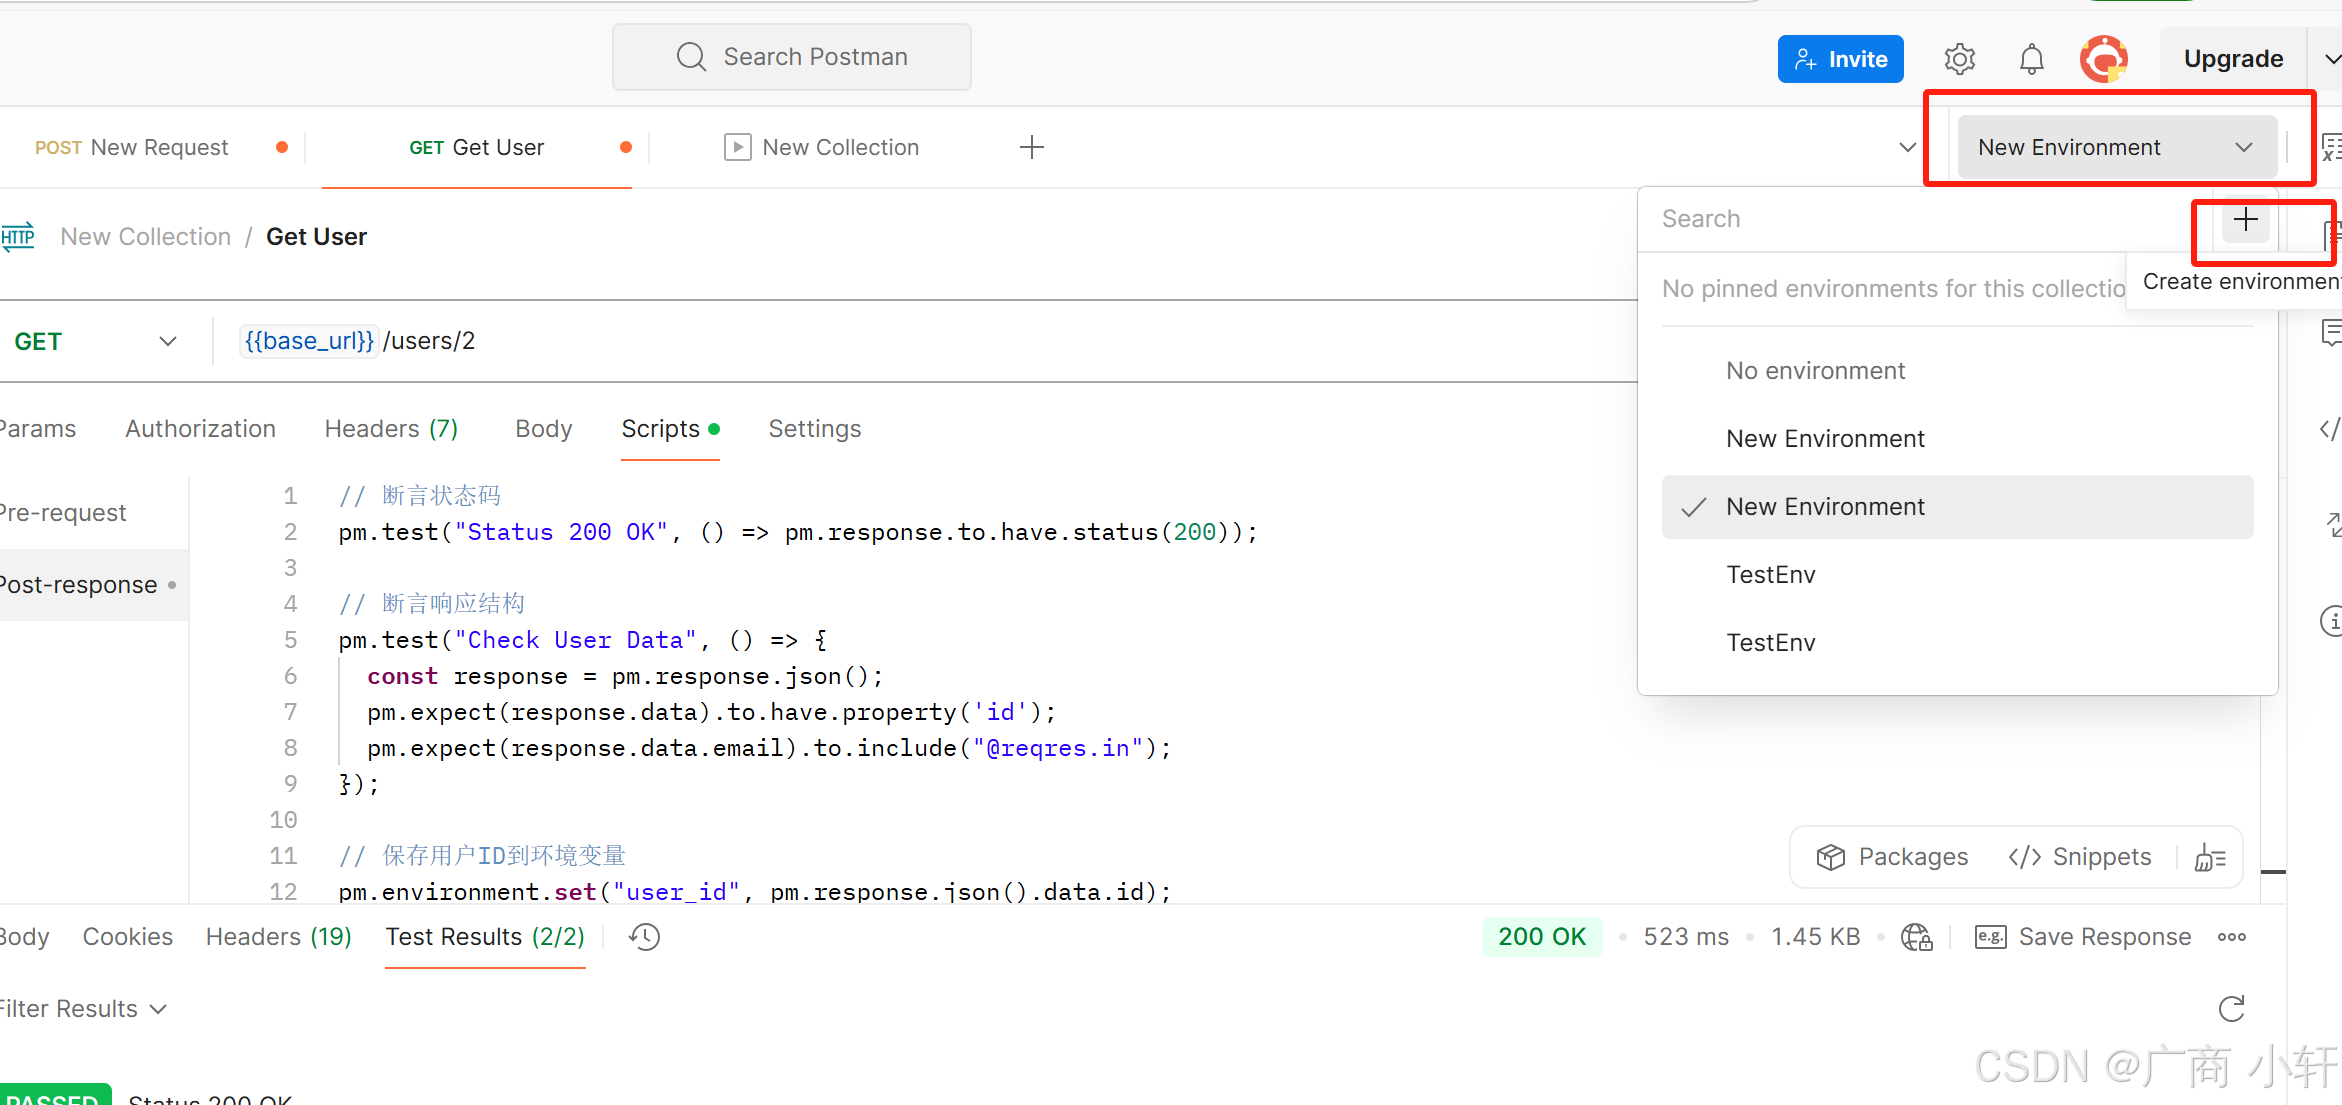Select the checked New Environment entry

1824,507
